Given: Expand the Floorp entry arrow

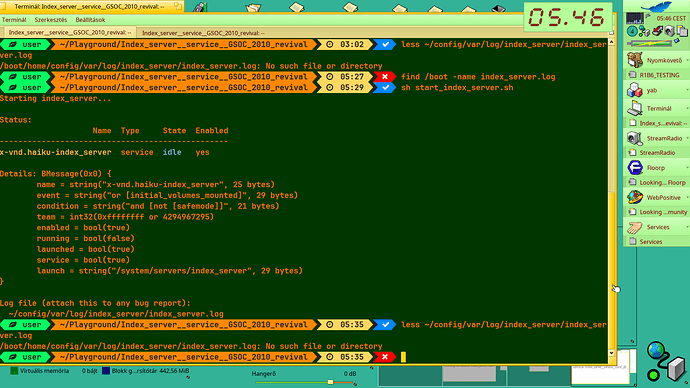Looking at the screenshot, I should 687,168.
